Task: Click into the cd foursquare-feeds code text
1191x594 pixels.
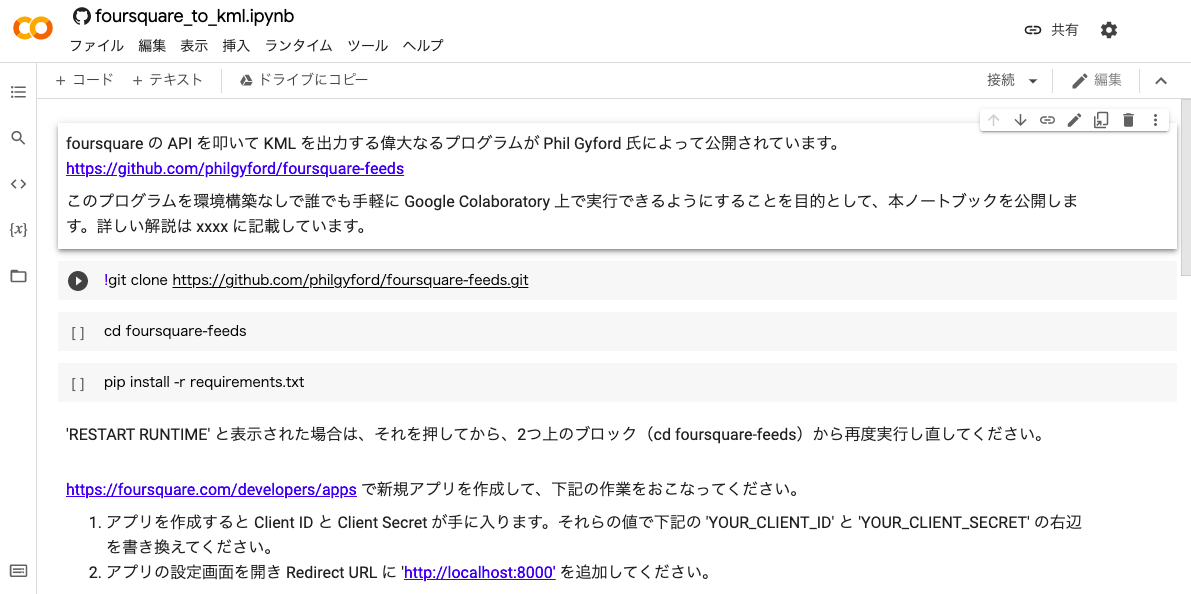Action: [175, 331]
